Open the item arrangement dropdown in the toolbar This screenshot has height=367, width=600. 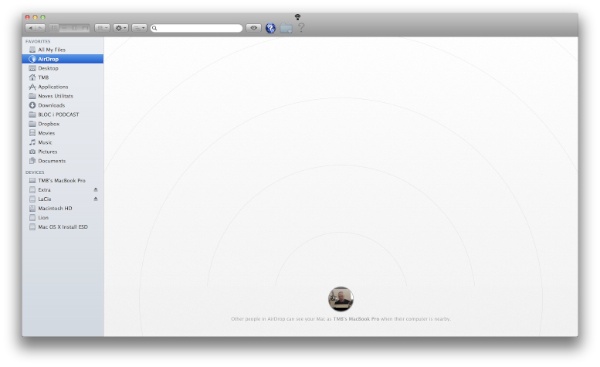(102, 28)
